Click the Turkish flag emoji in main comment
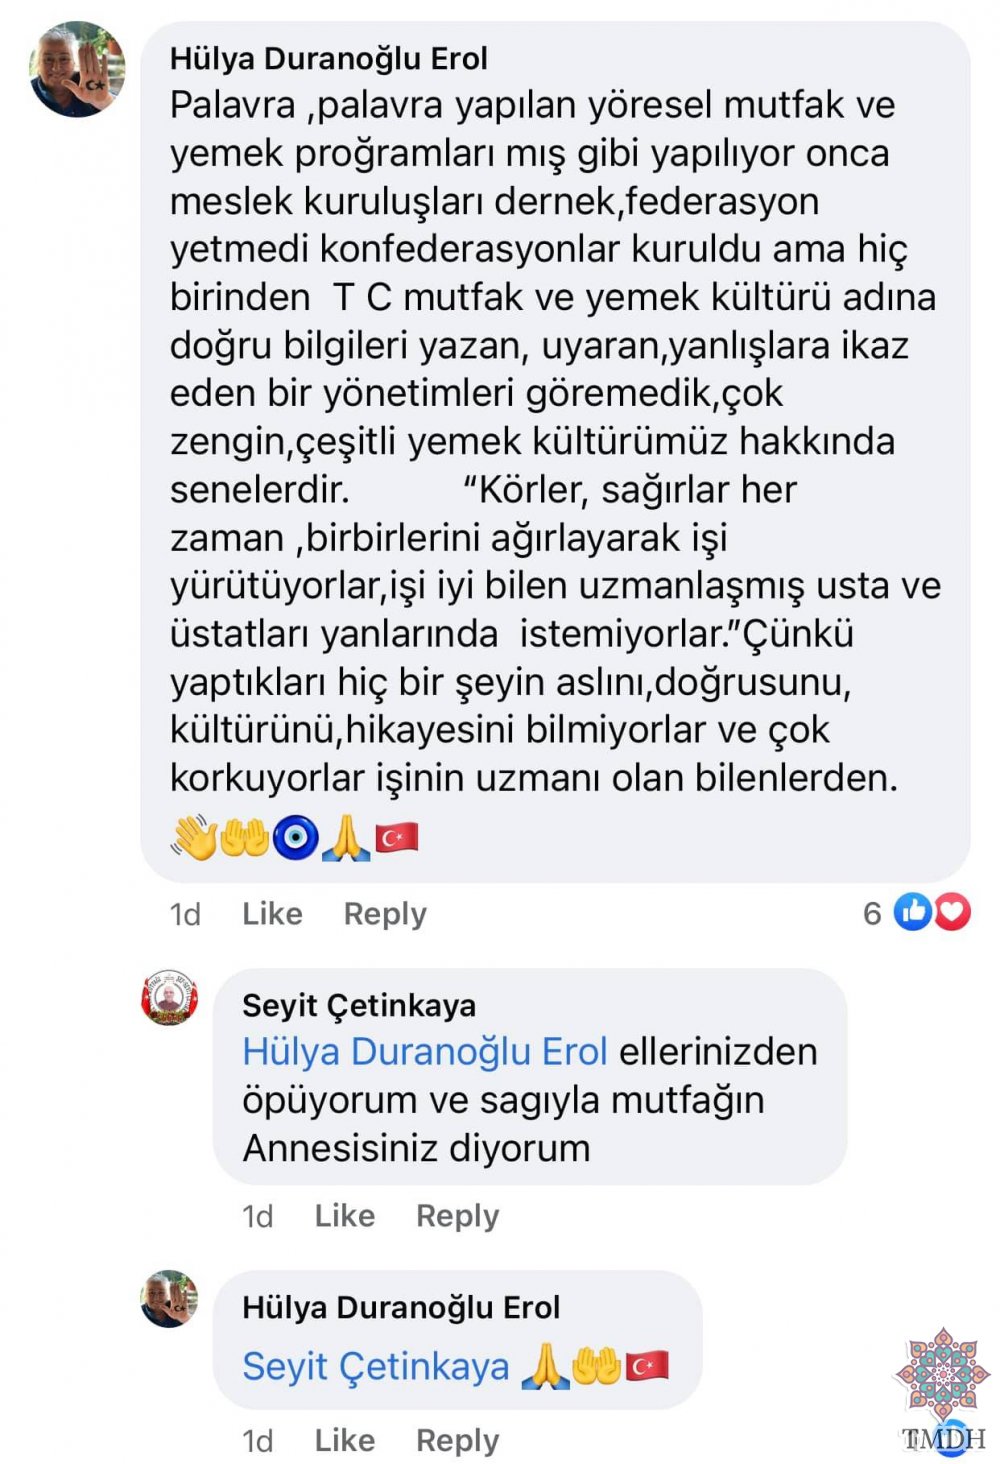The height and width of the screenshot is (1464, 1000). pyautogui.click(x=397, y=837)
